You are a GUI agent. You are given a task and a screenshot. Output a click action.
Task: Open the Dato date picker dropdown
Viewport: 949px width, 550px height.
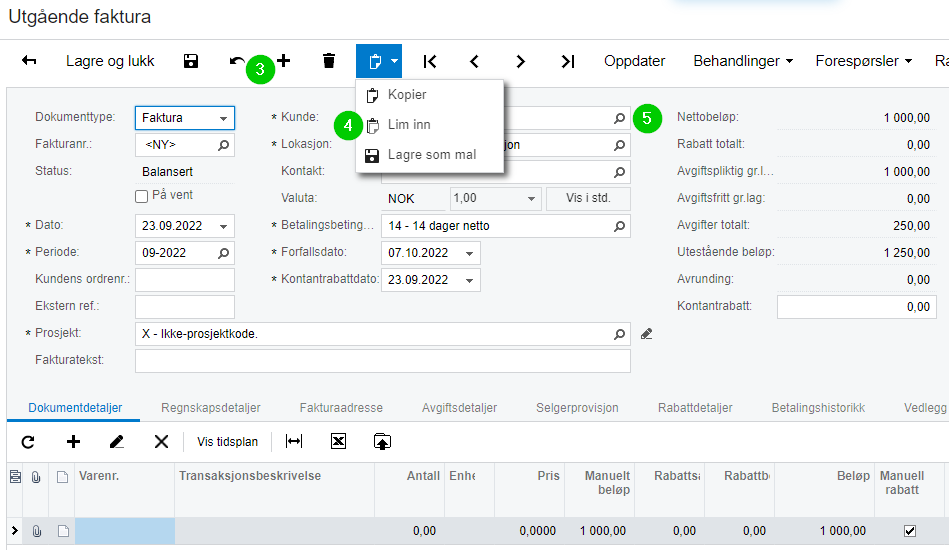pos(223,226)
